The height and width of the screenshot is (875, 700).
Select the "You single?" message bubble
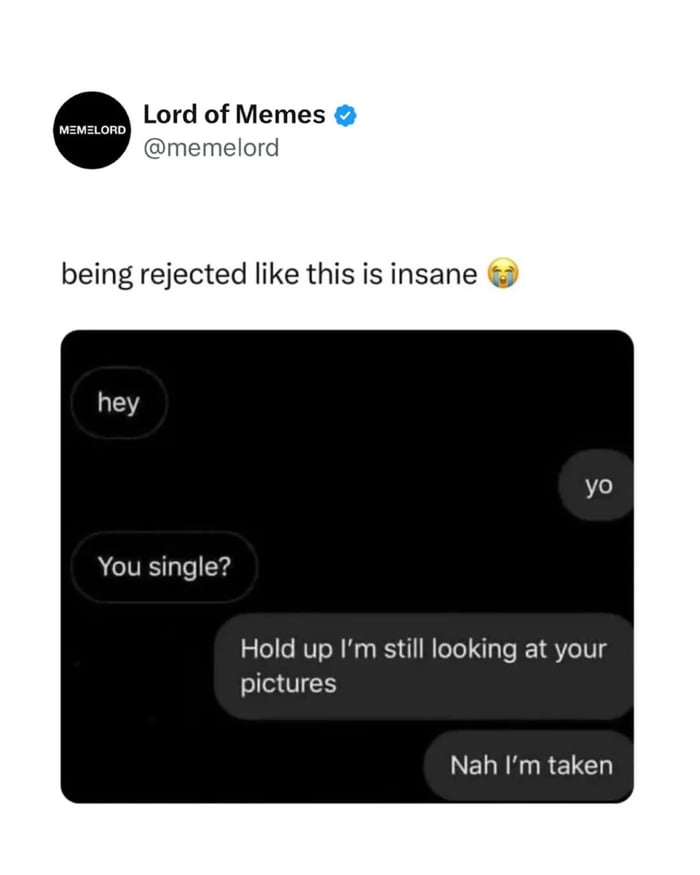(x=164, y=567)
